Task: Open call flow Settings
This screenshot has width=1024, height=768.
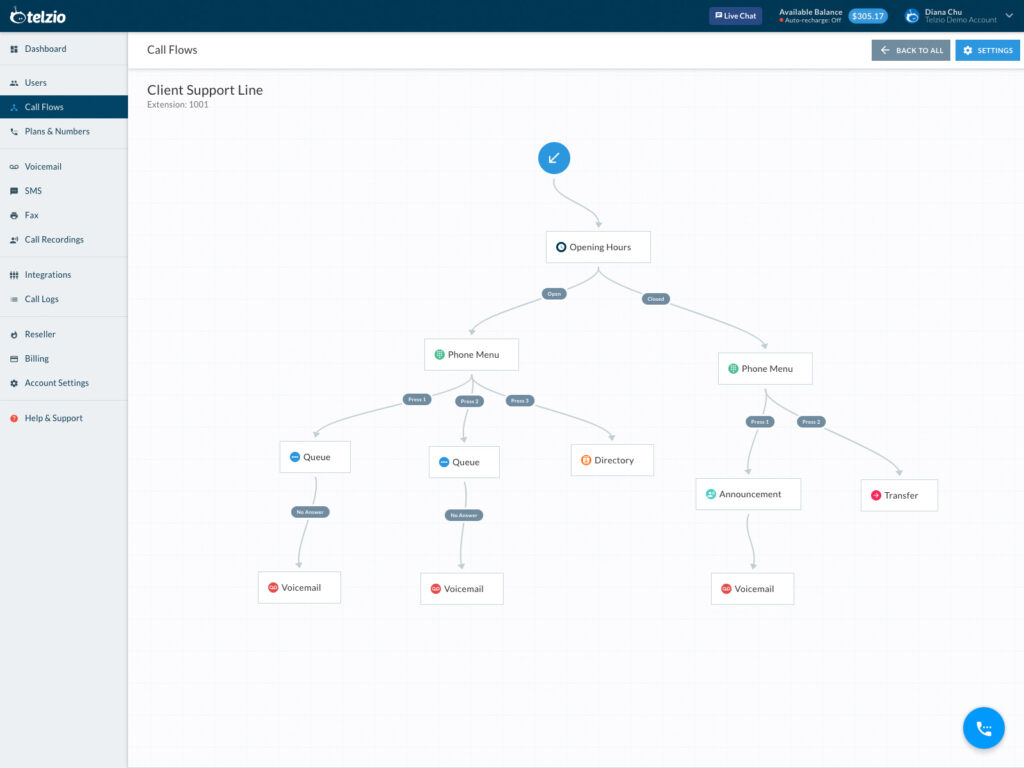Action: pos(987,50)
